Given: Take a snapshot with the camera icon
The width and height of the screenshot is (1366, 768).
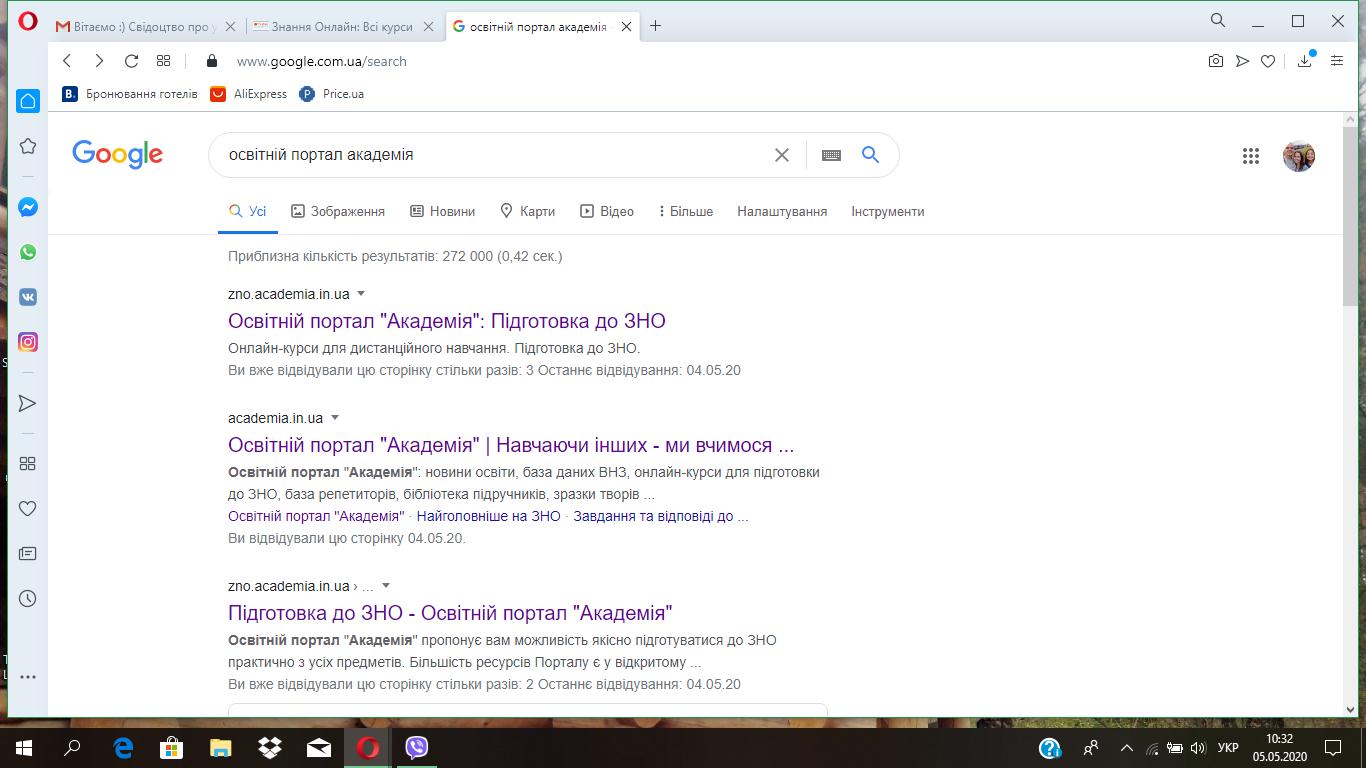Looking at the screenshot, I should pyautogui.click(x=1216, y=61).
